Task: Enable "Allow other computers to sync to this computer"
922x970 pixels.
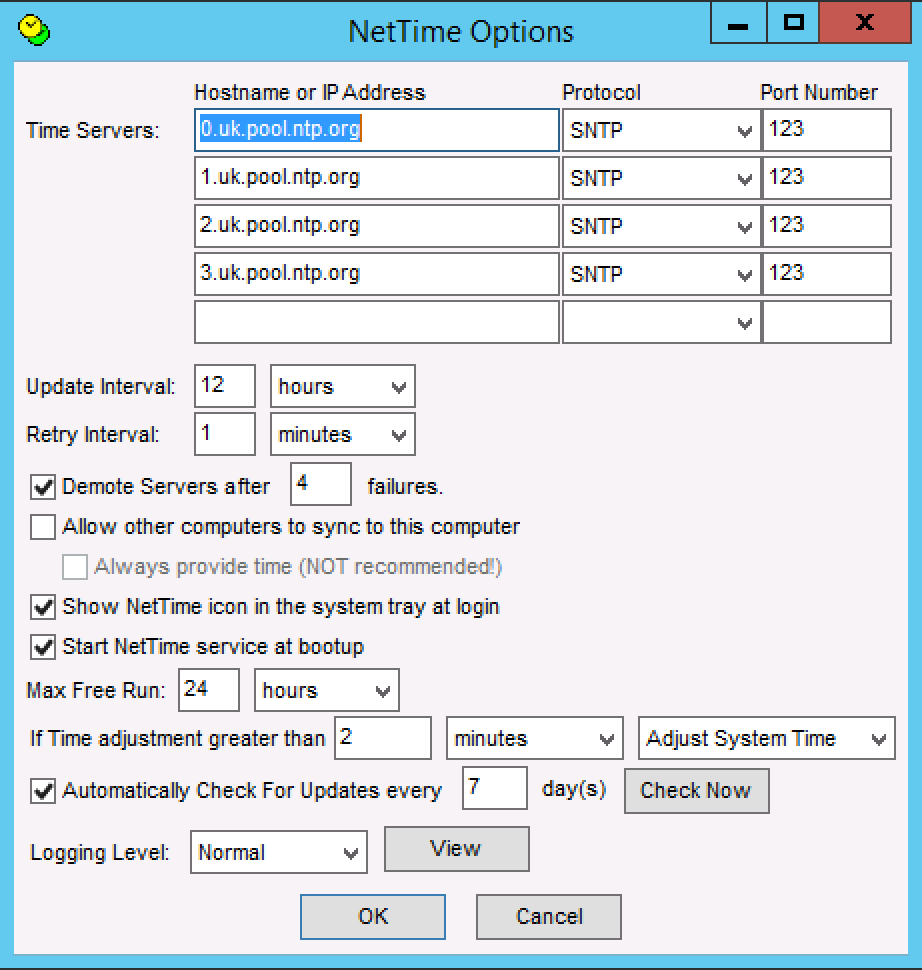Action: point(42,526)
